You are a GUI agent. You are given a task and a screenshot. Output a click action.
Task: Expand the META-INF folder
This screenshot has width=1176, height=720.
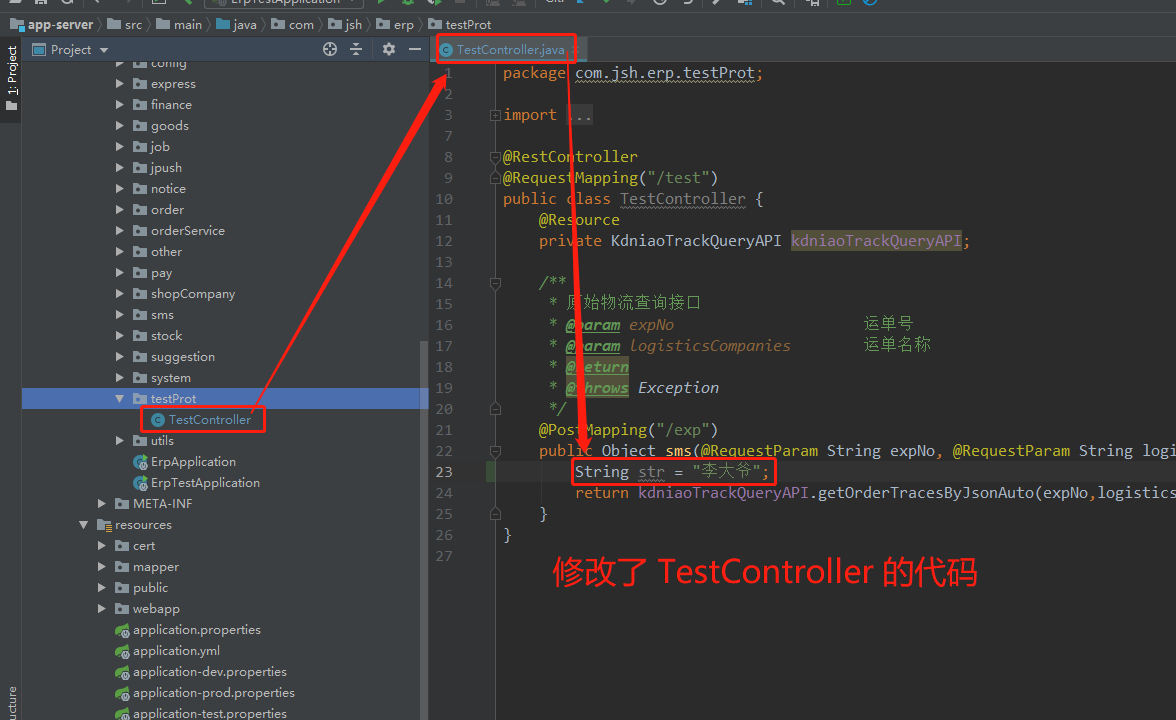point(102,504)
